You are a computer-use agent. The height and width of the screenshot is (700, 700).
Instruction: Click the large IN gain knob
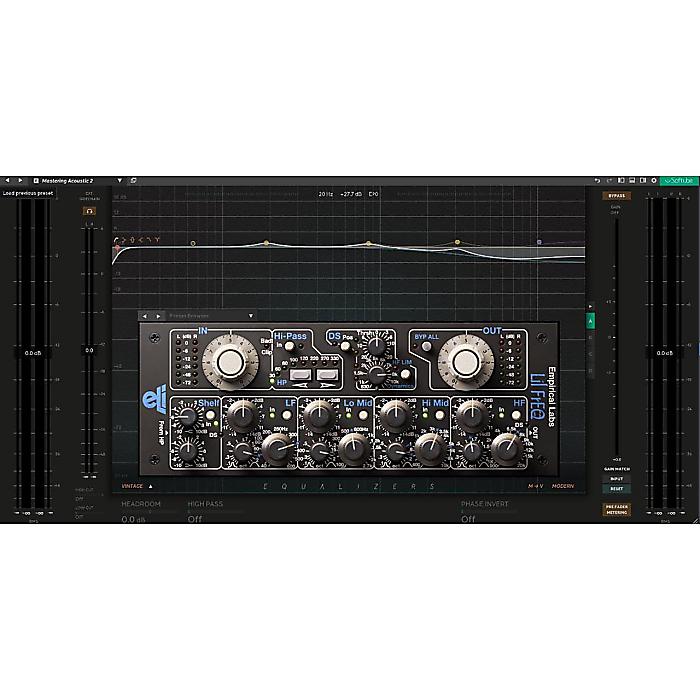(230, 362)
